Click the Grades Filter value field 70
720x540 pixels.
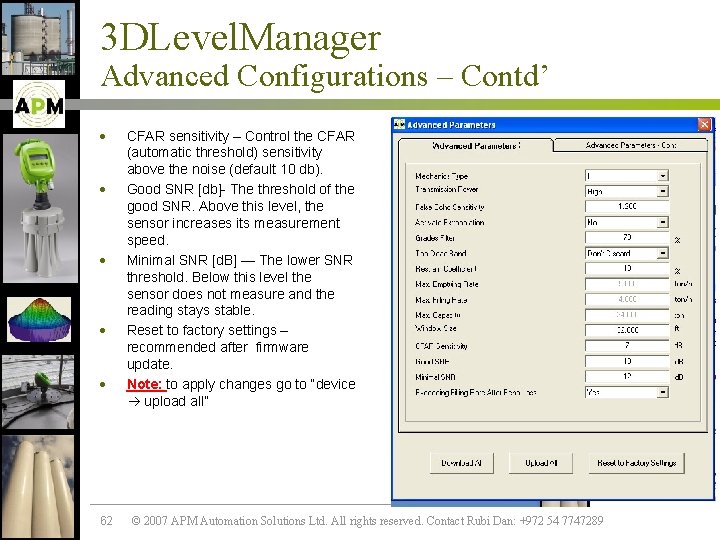click(627, 237)
